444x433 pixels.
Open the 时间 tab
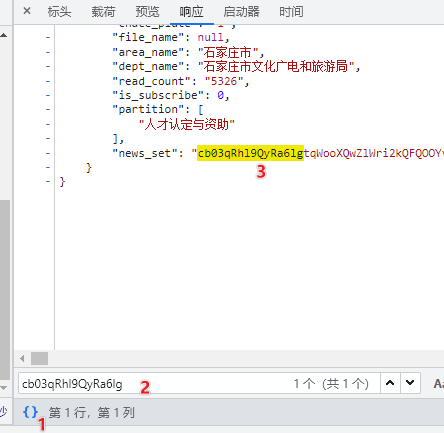291,12
